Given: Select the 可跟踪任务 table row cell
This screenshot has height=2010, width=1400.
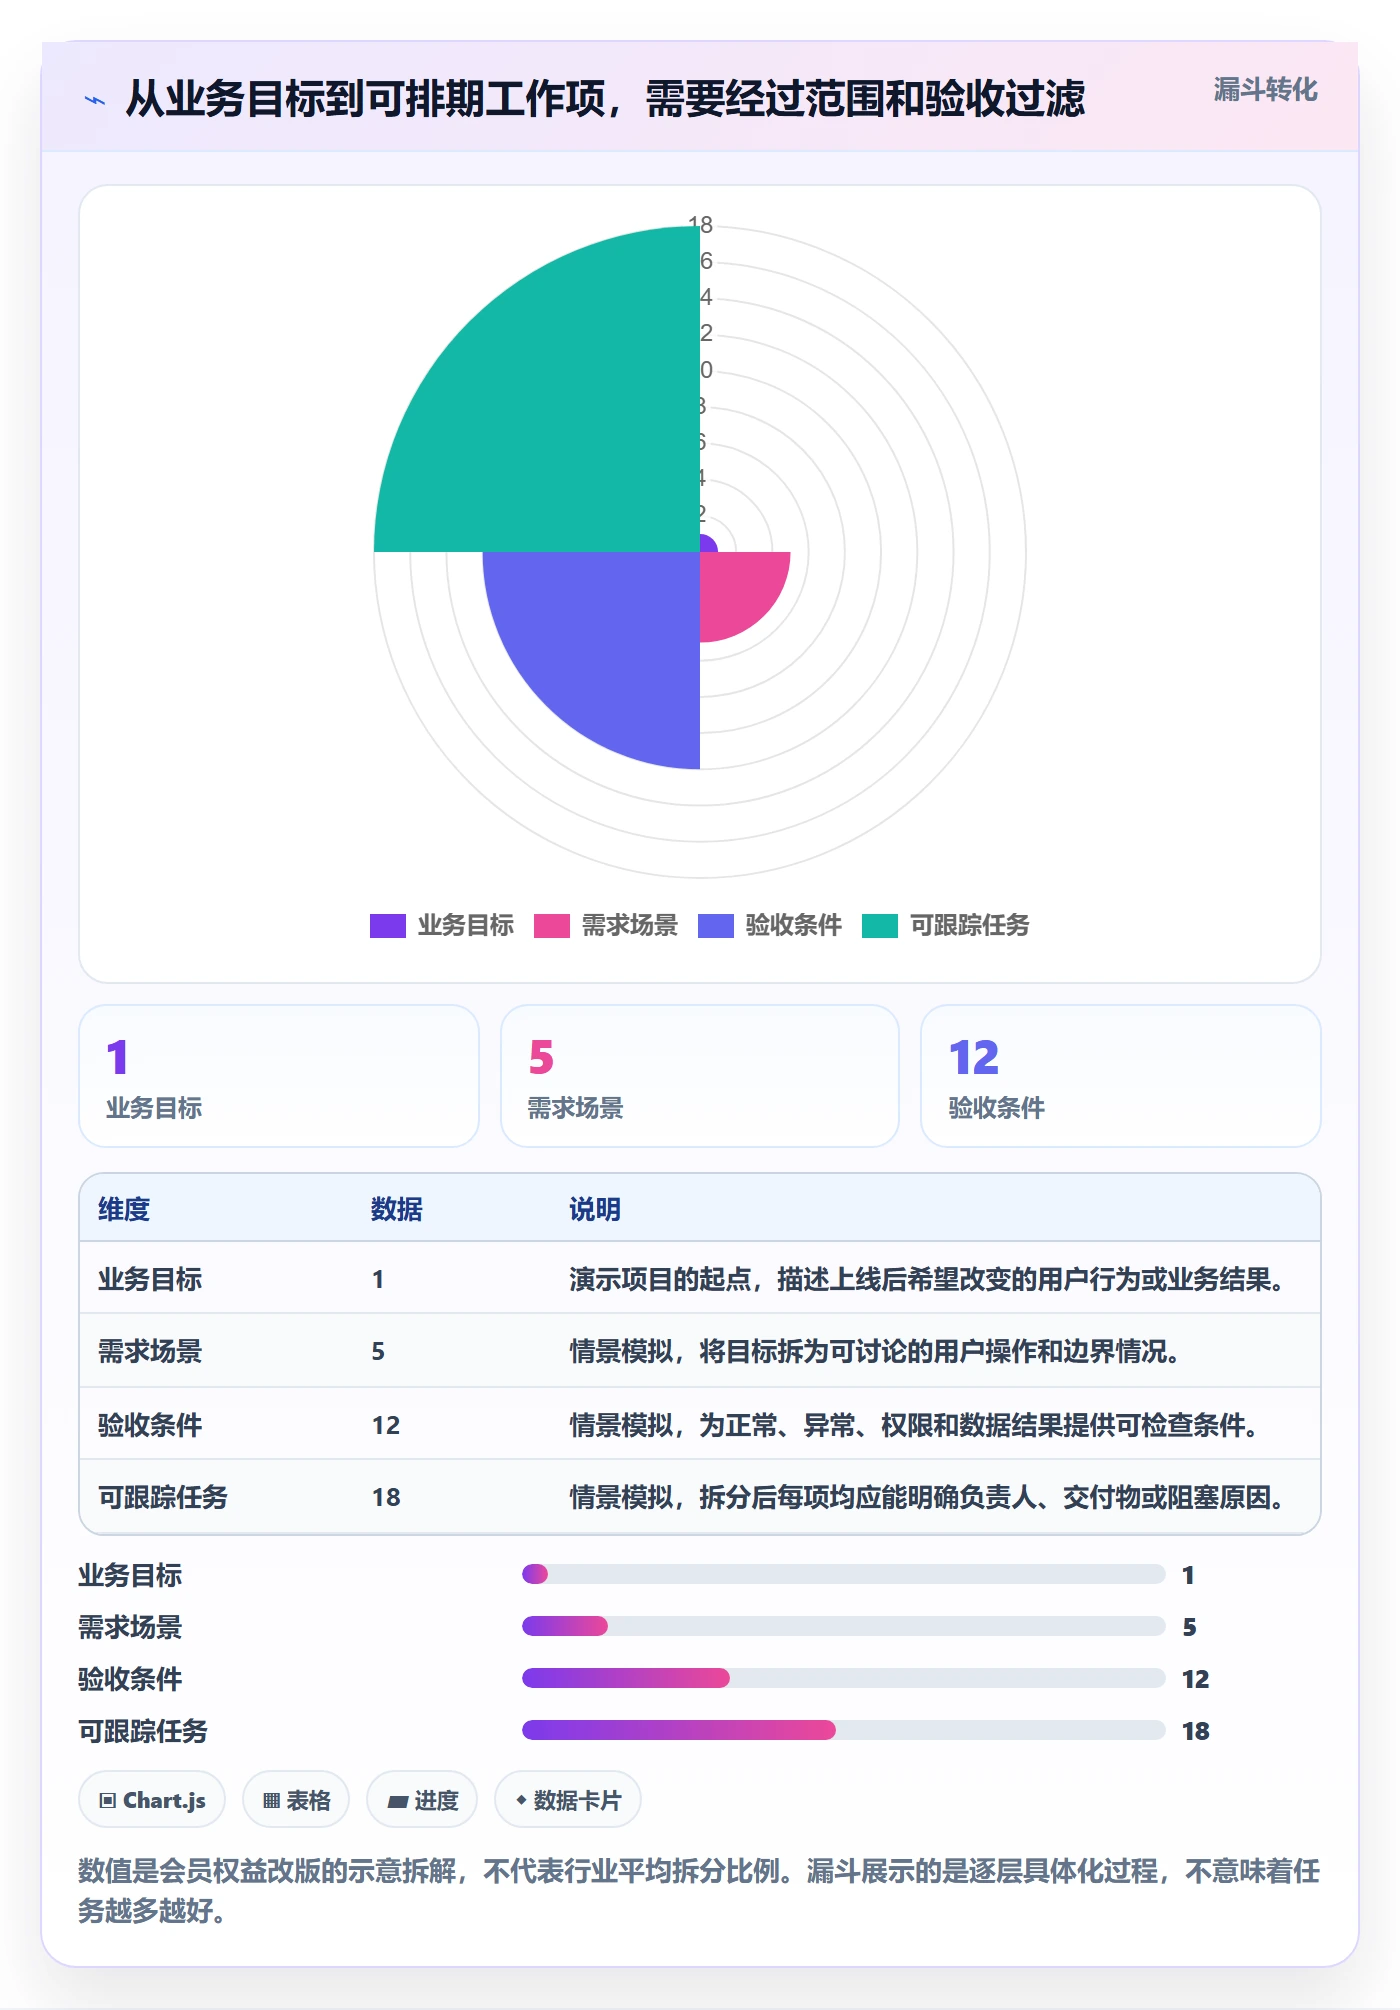Looking at the screenshot, I should point(163,1497).
